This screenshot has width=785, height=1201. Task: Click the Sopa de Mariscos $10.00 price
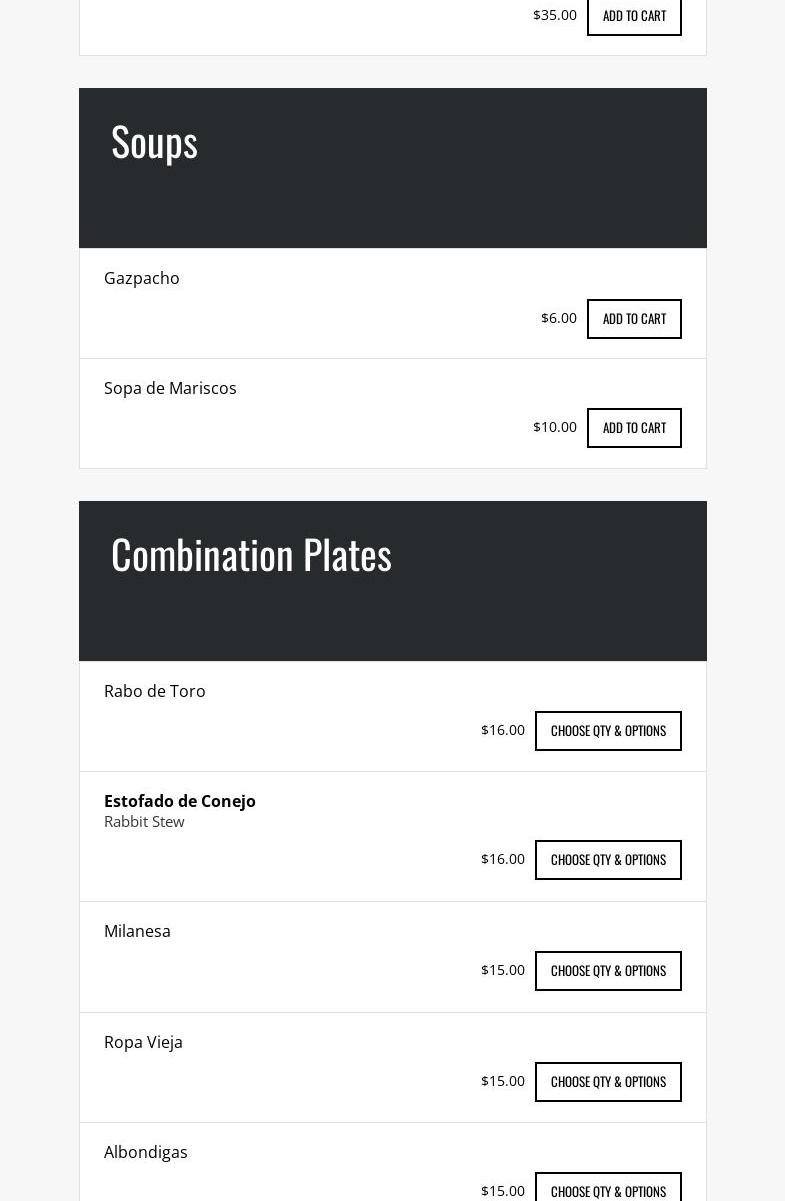555,427
